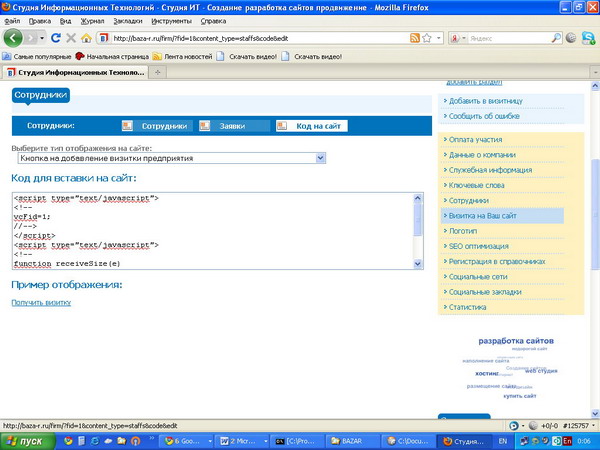
Task: Go back with the green Back arrow
Action: click(13, 38)
